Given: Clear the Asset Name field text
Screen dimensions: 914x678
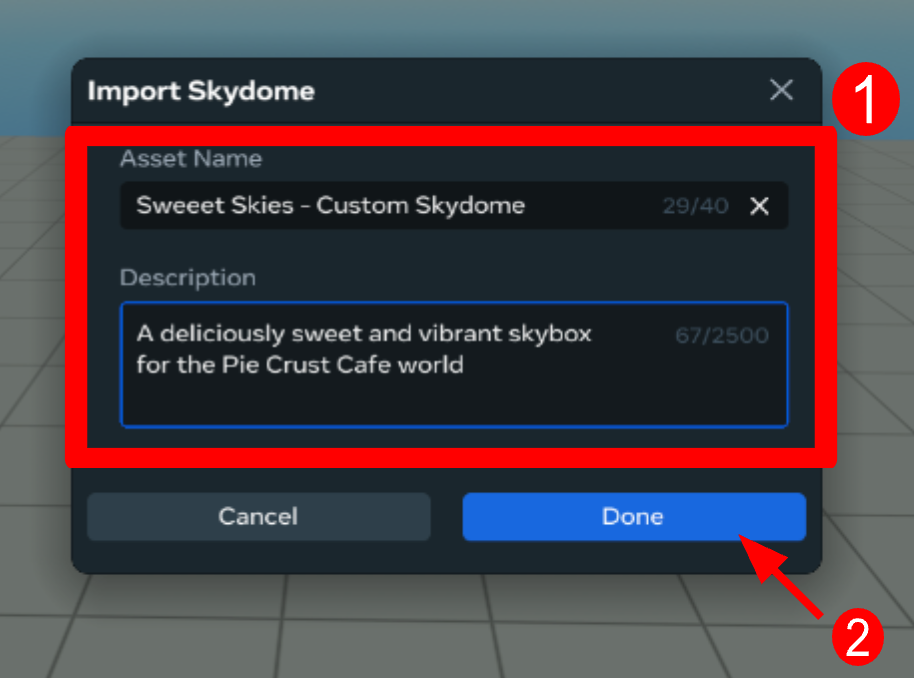Looking at the screenshot, I should tap(760, 206).
